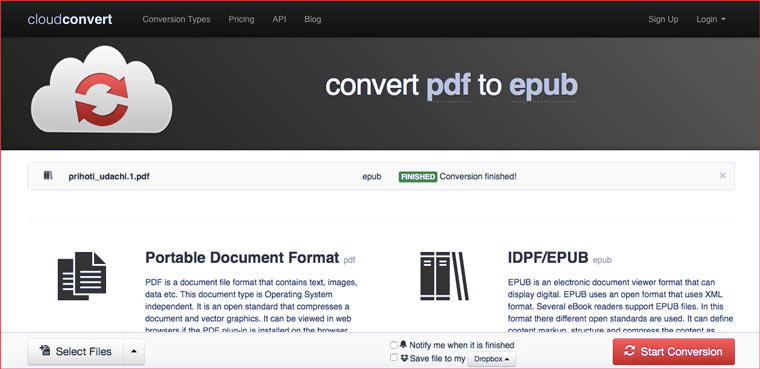Change the target format epub in heading
Screen dimensions: 760x369
(x=543, y=86)
